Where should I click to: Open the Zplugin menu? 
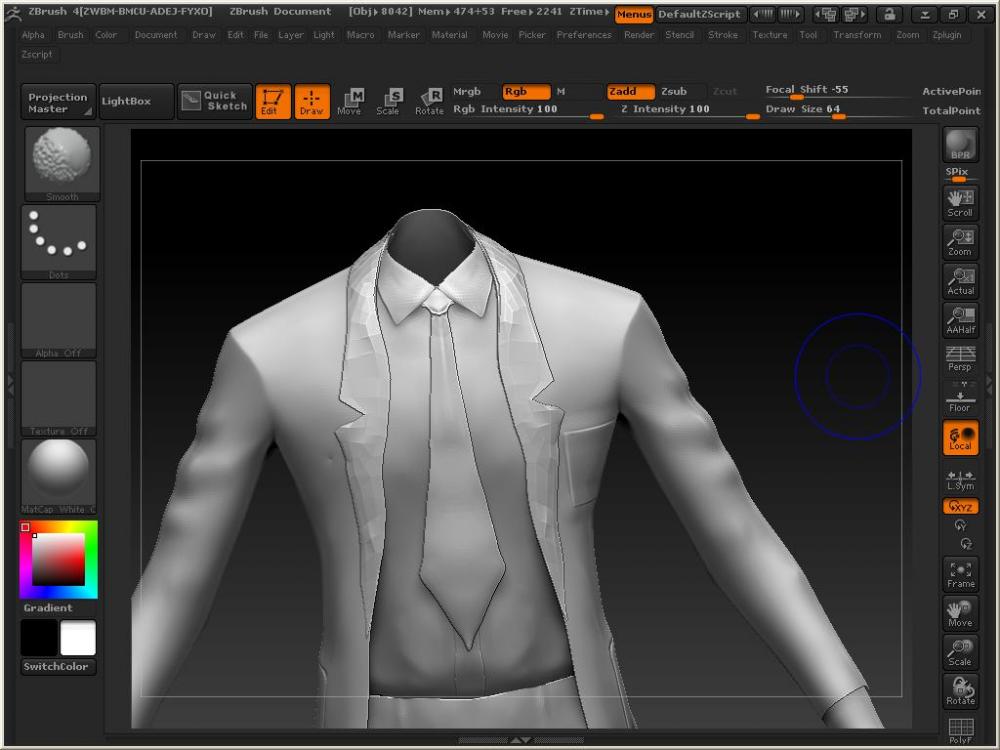[x=946, y=35]
